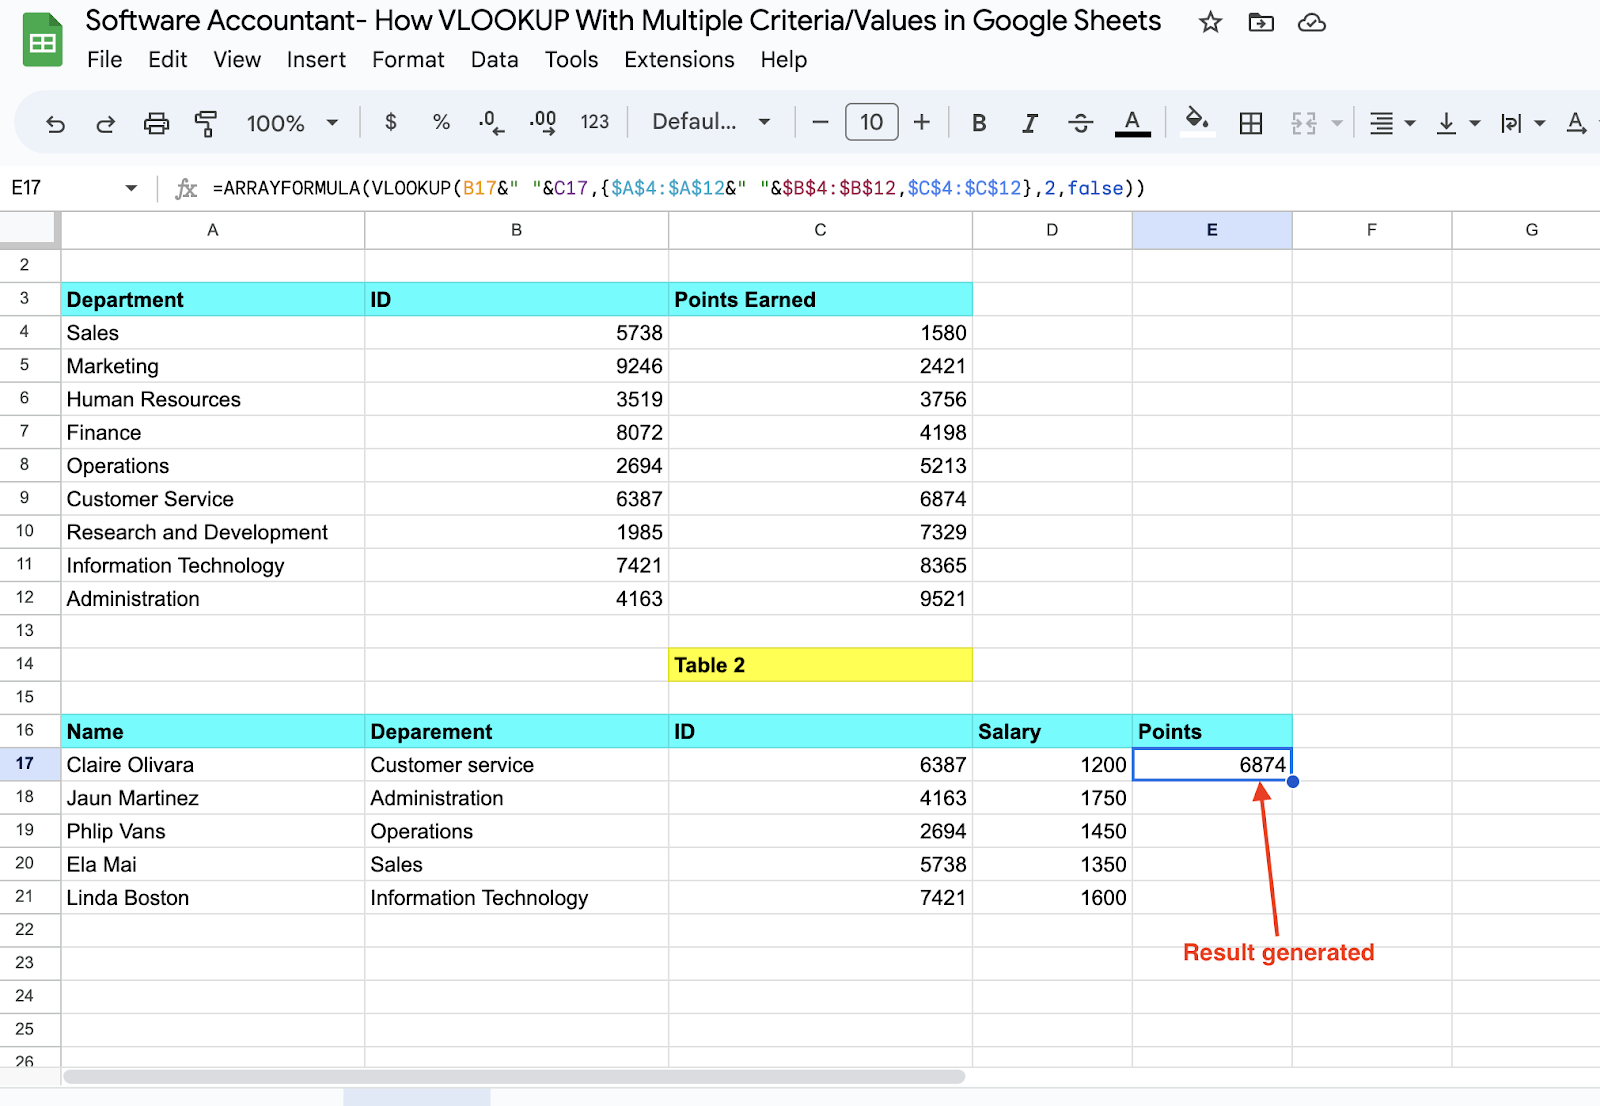Click the horizontal align icon
The image size is (1600, 1106).
1381,123
